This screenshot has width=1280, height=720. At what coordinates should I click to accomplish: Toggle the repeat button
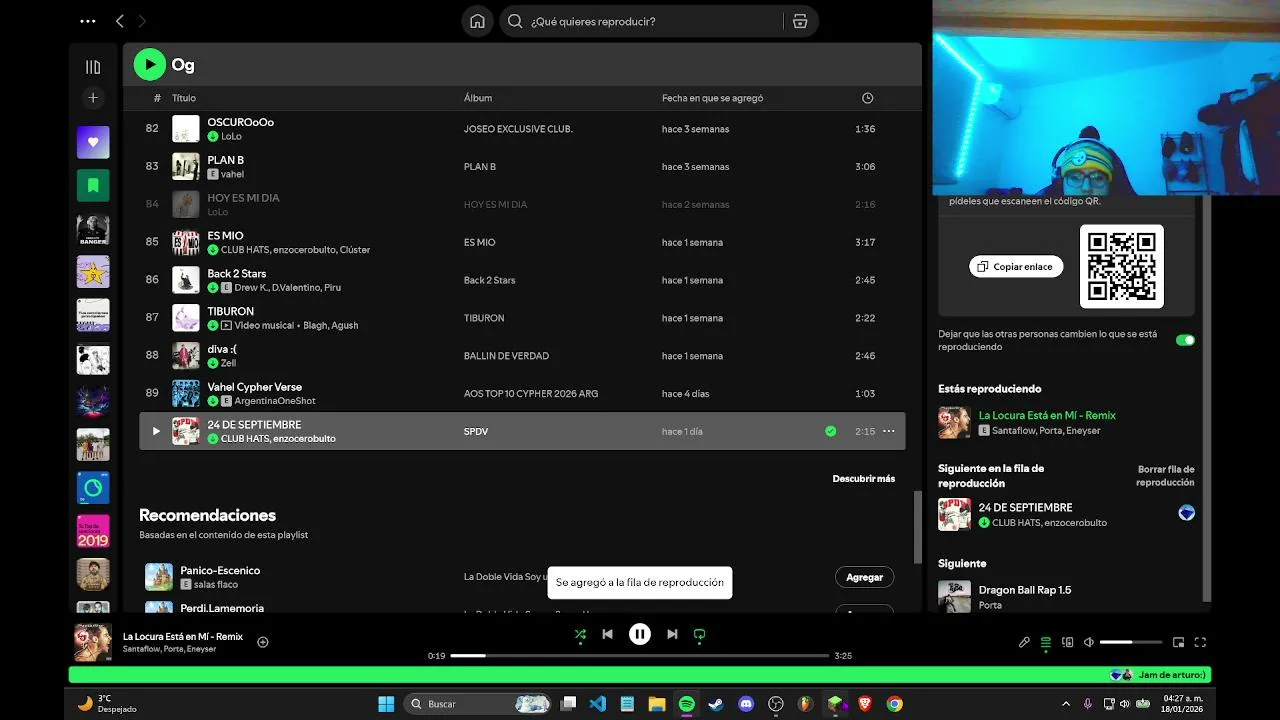tap(699, 634)
